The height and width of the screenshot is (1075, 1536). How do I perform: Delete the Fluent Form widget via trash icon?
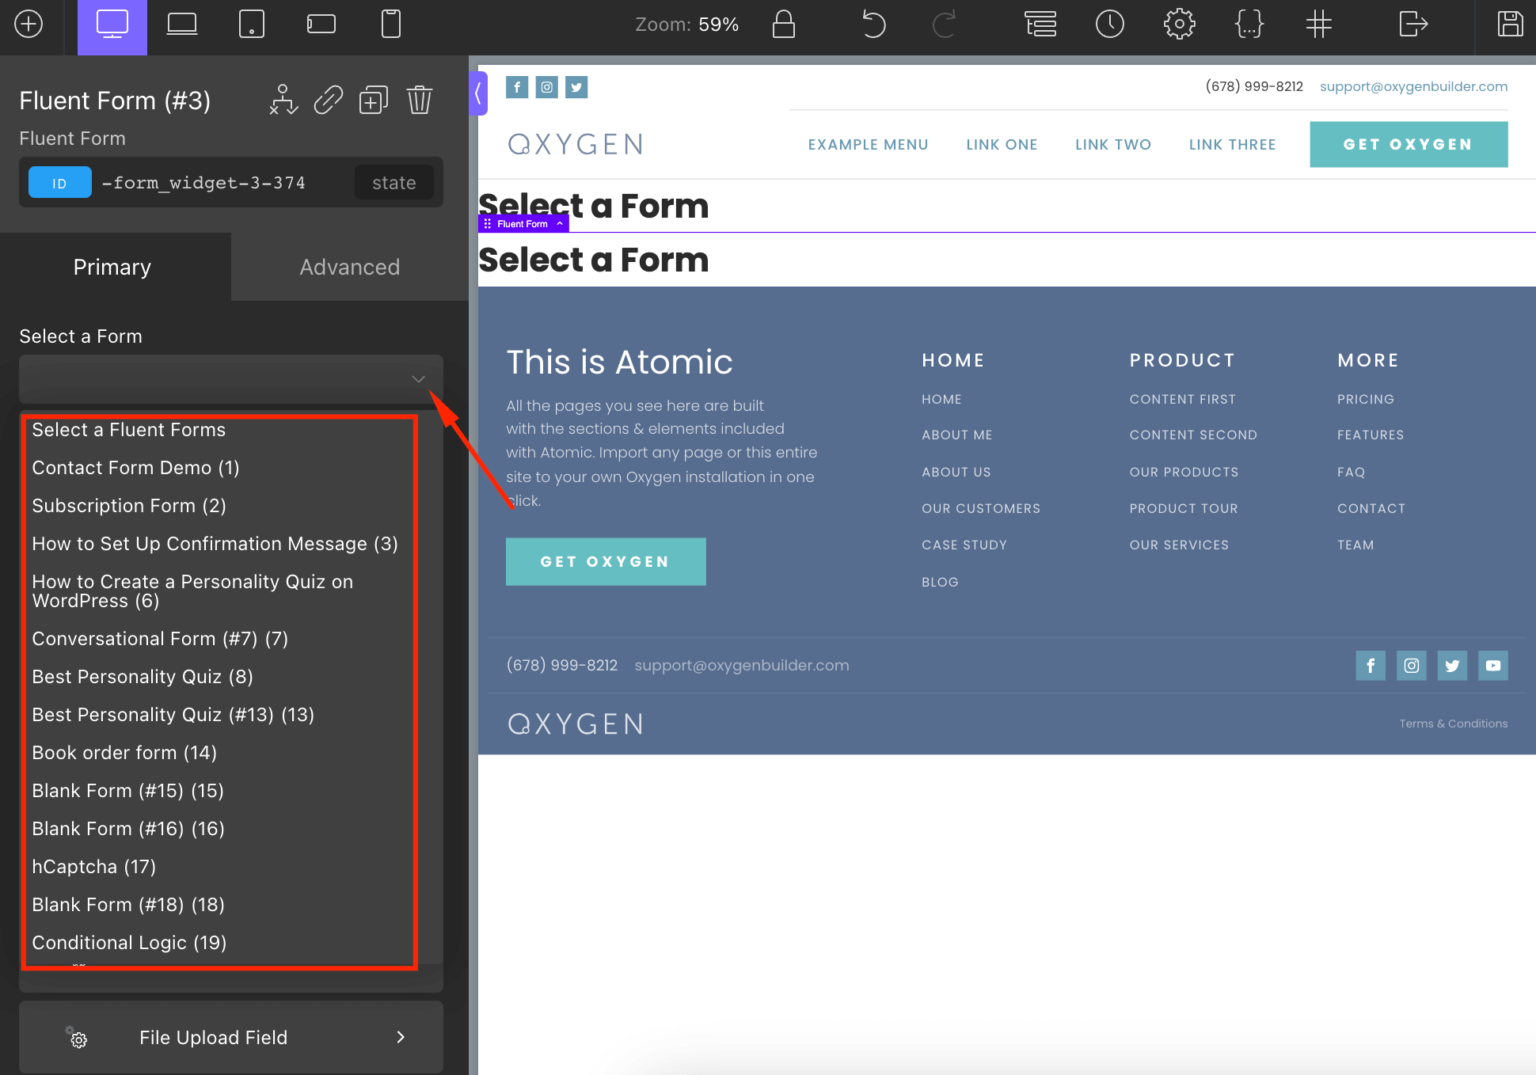click(x=419, y=100)
